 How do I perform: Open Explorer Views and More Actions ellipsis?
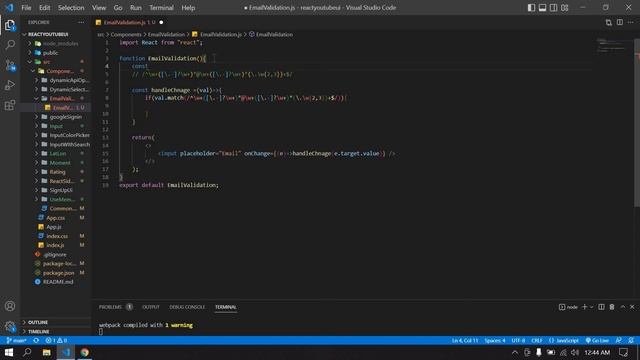(x=81, y=22)
